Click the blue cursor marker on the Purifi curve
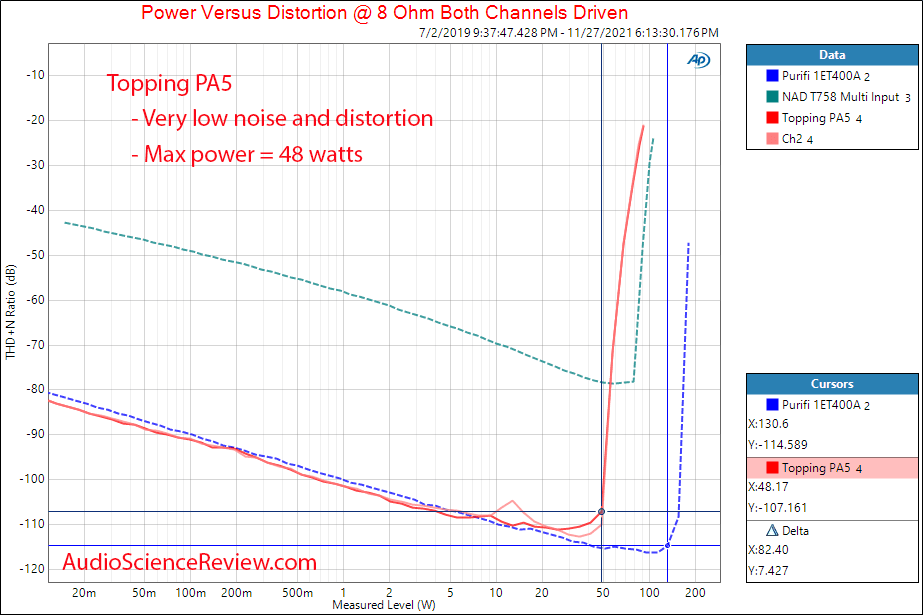This screenshot has height=615, width=923. (668, 546)
